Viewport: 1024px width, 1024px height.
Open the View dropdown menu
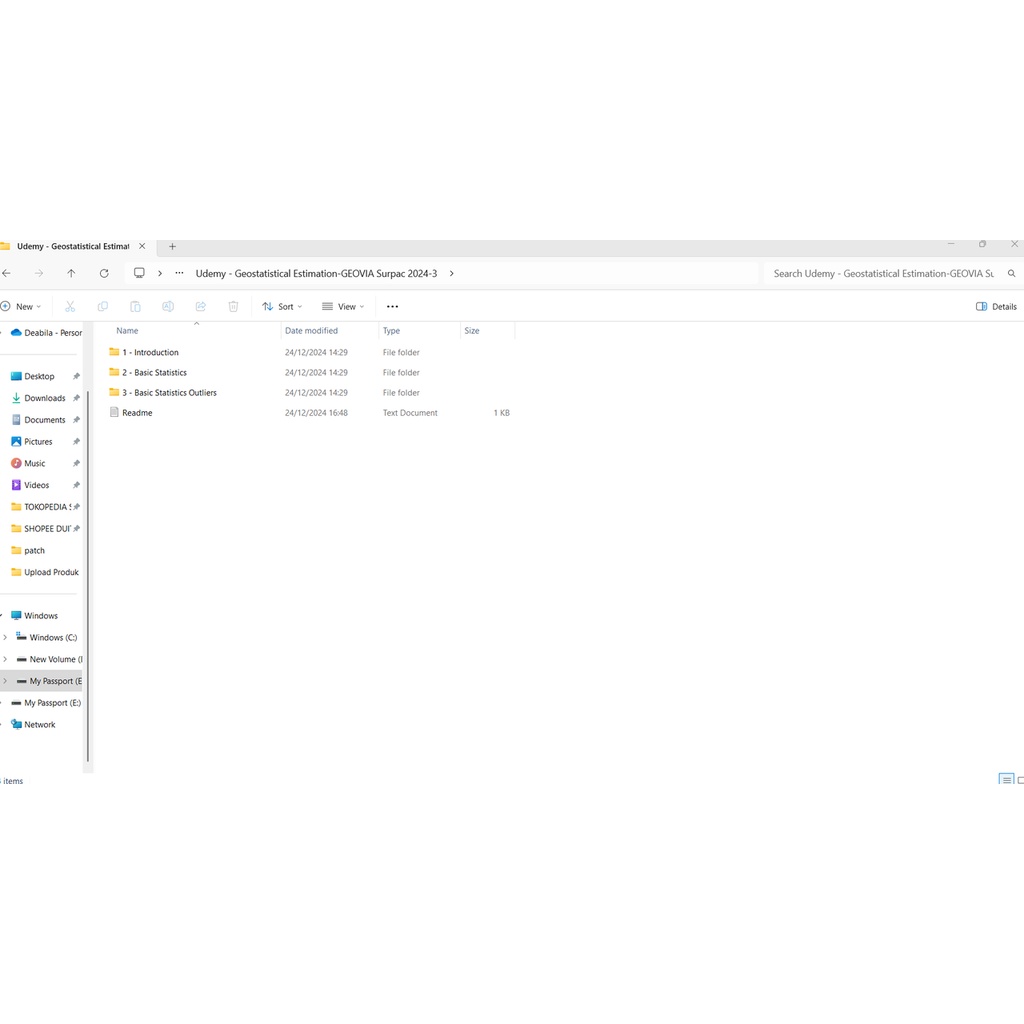tap(343, 307)
